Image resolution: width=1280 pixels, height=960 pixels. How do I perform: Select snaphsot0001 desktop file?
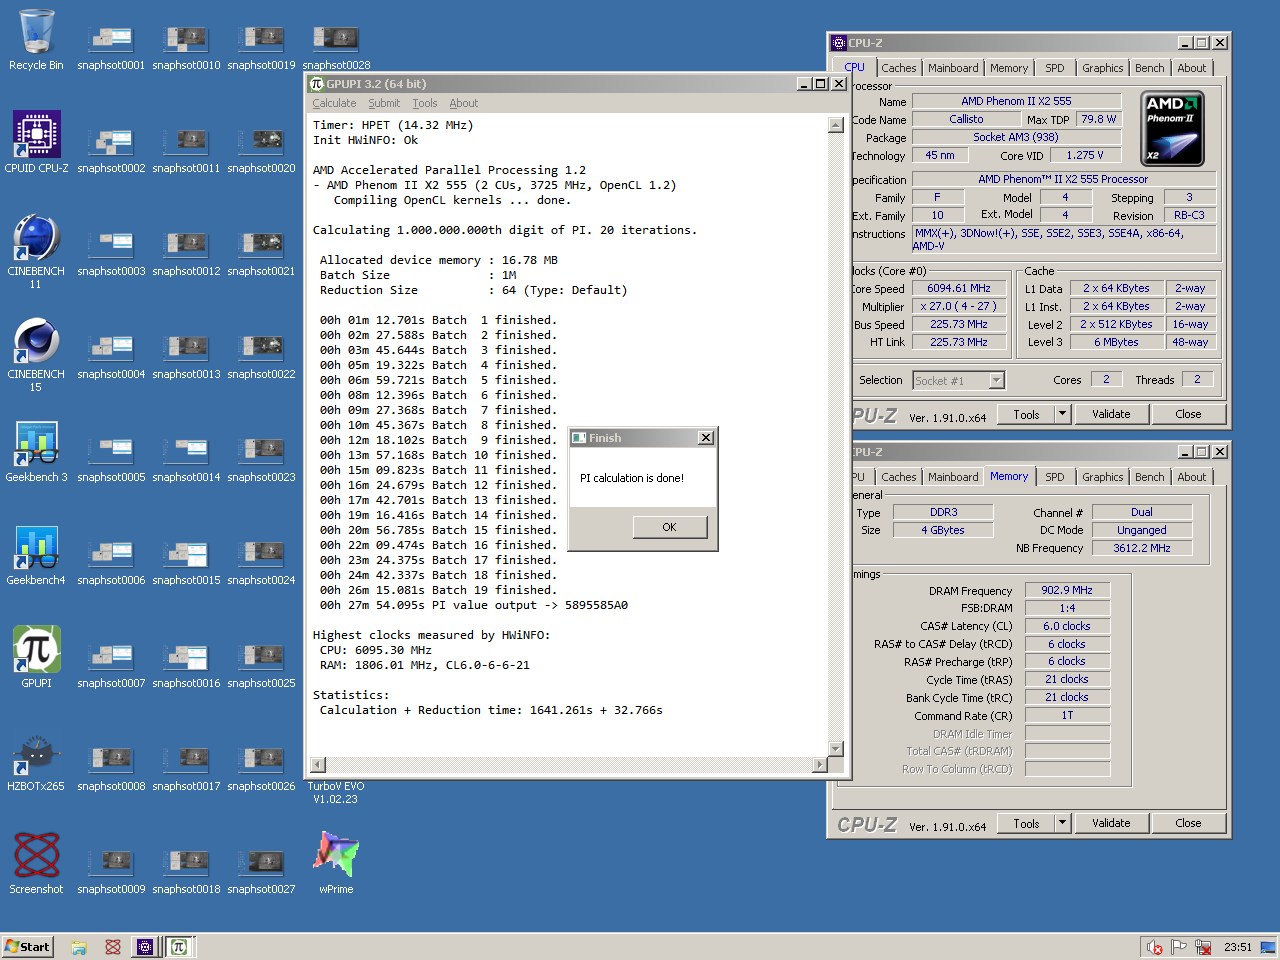click(x=111, y=47)
